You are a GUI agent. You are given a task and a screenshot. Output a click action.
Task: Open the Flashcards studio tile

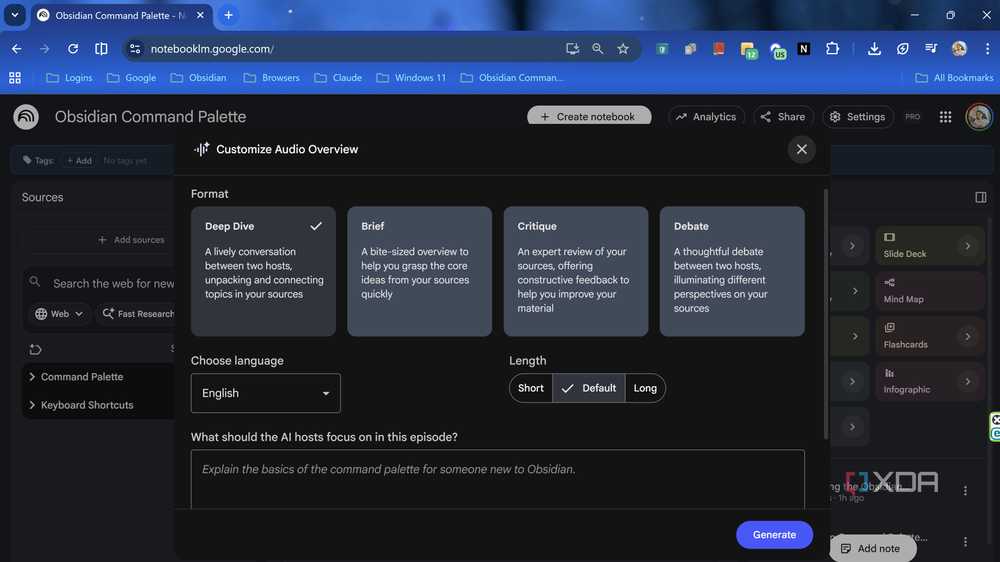point(930,336)
